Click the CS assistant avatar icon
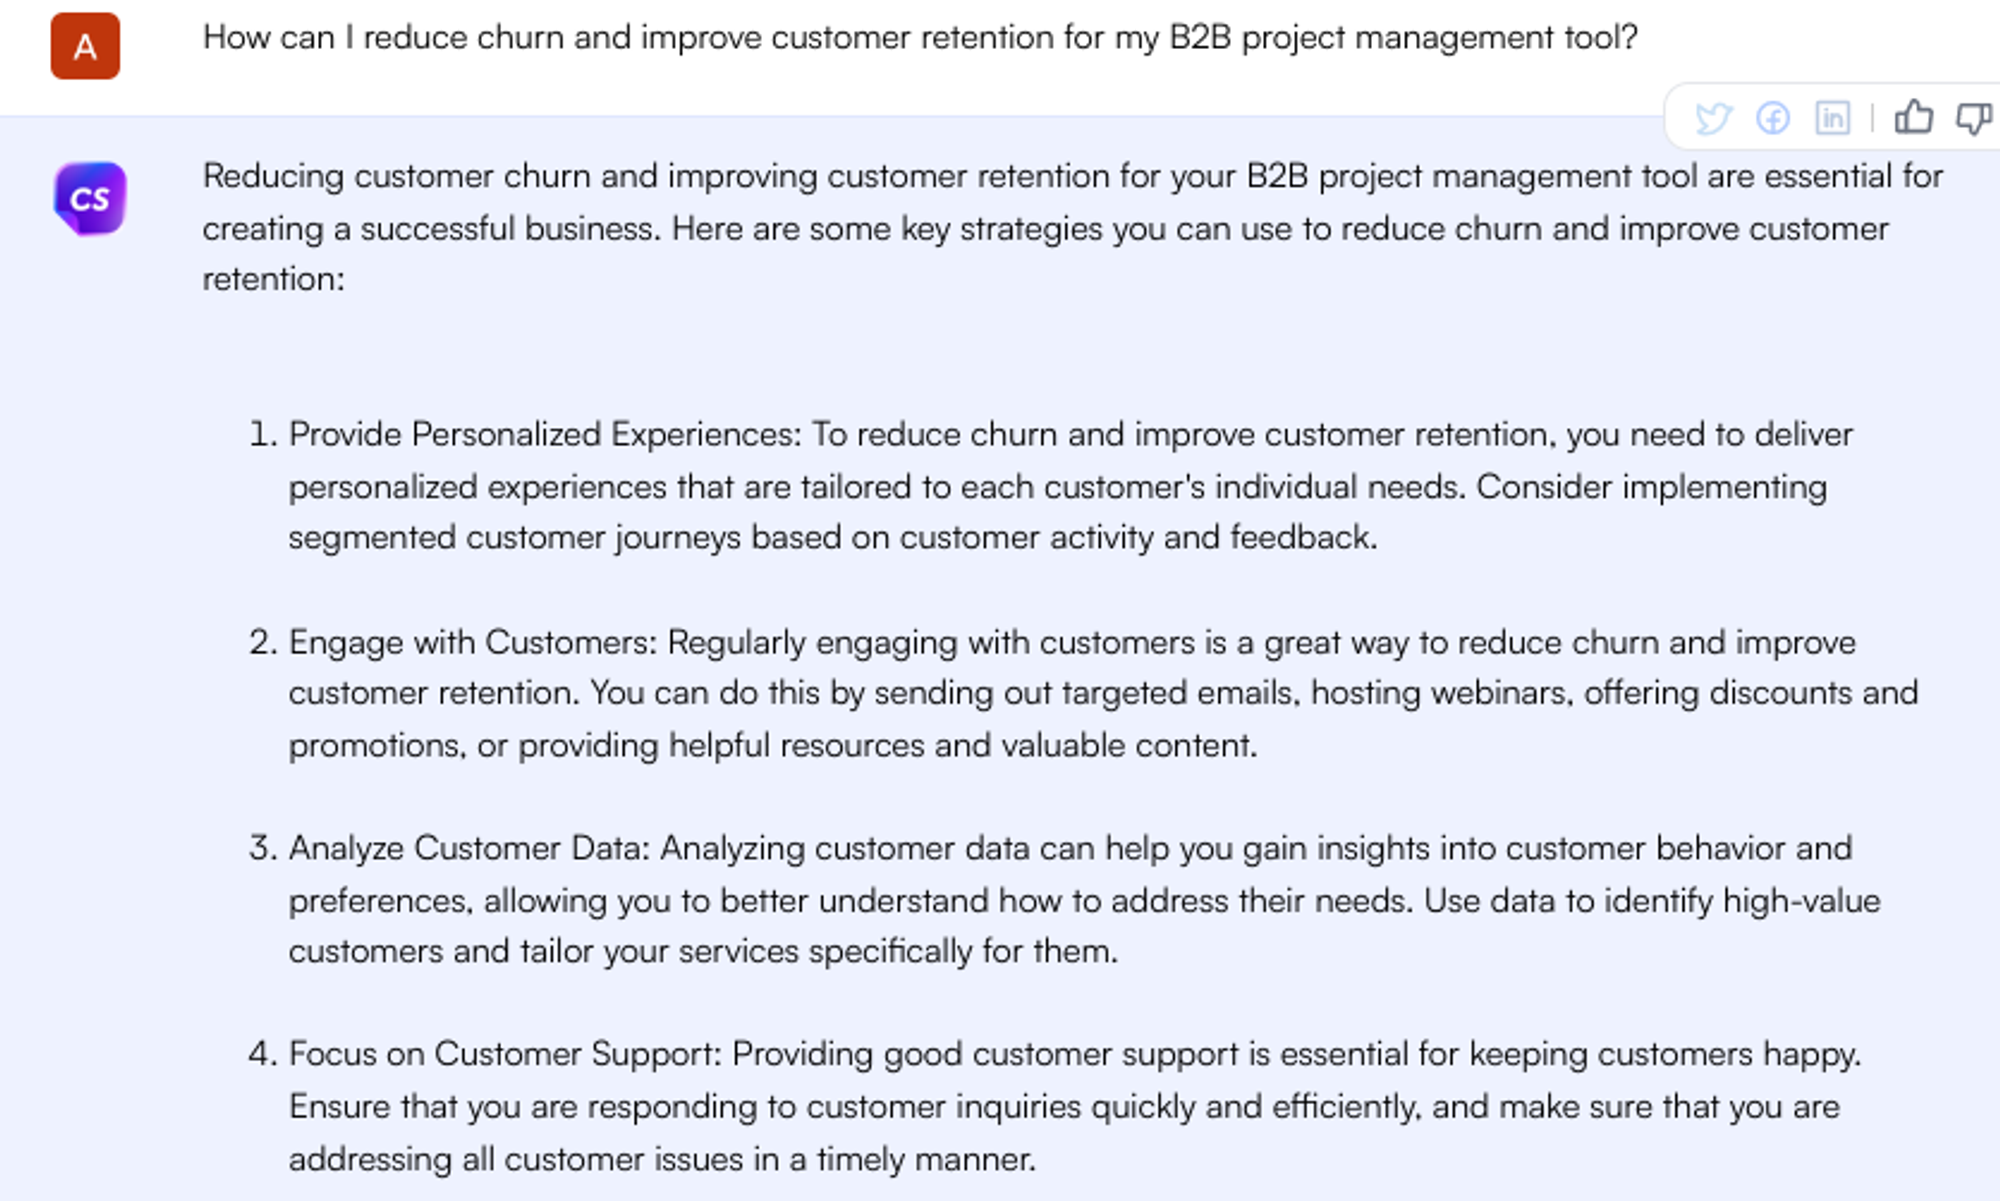 pos(90,199)
